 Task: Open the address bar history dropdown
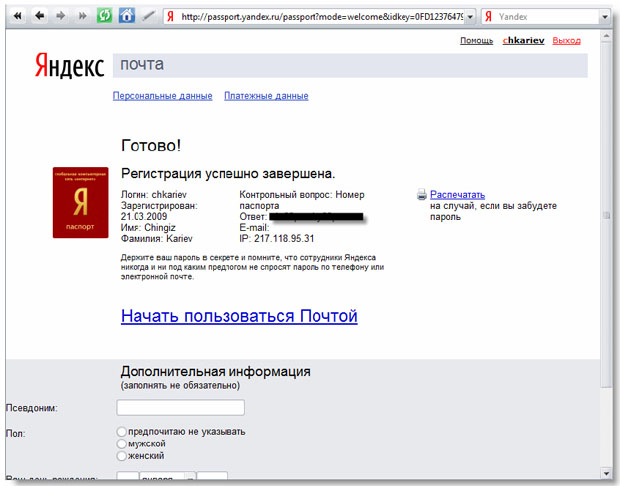click(x=470, y=17)
